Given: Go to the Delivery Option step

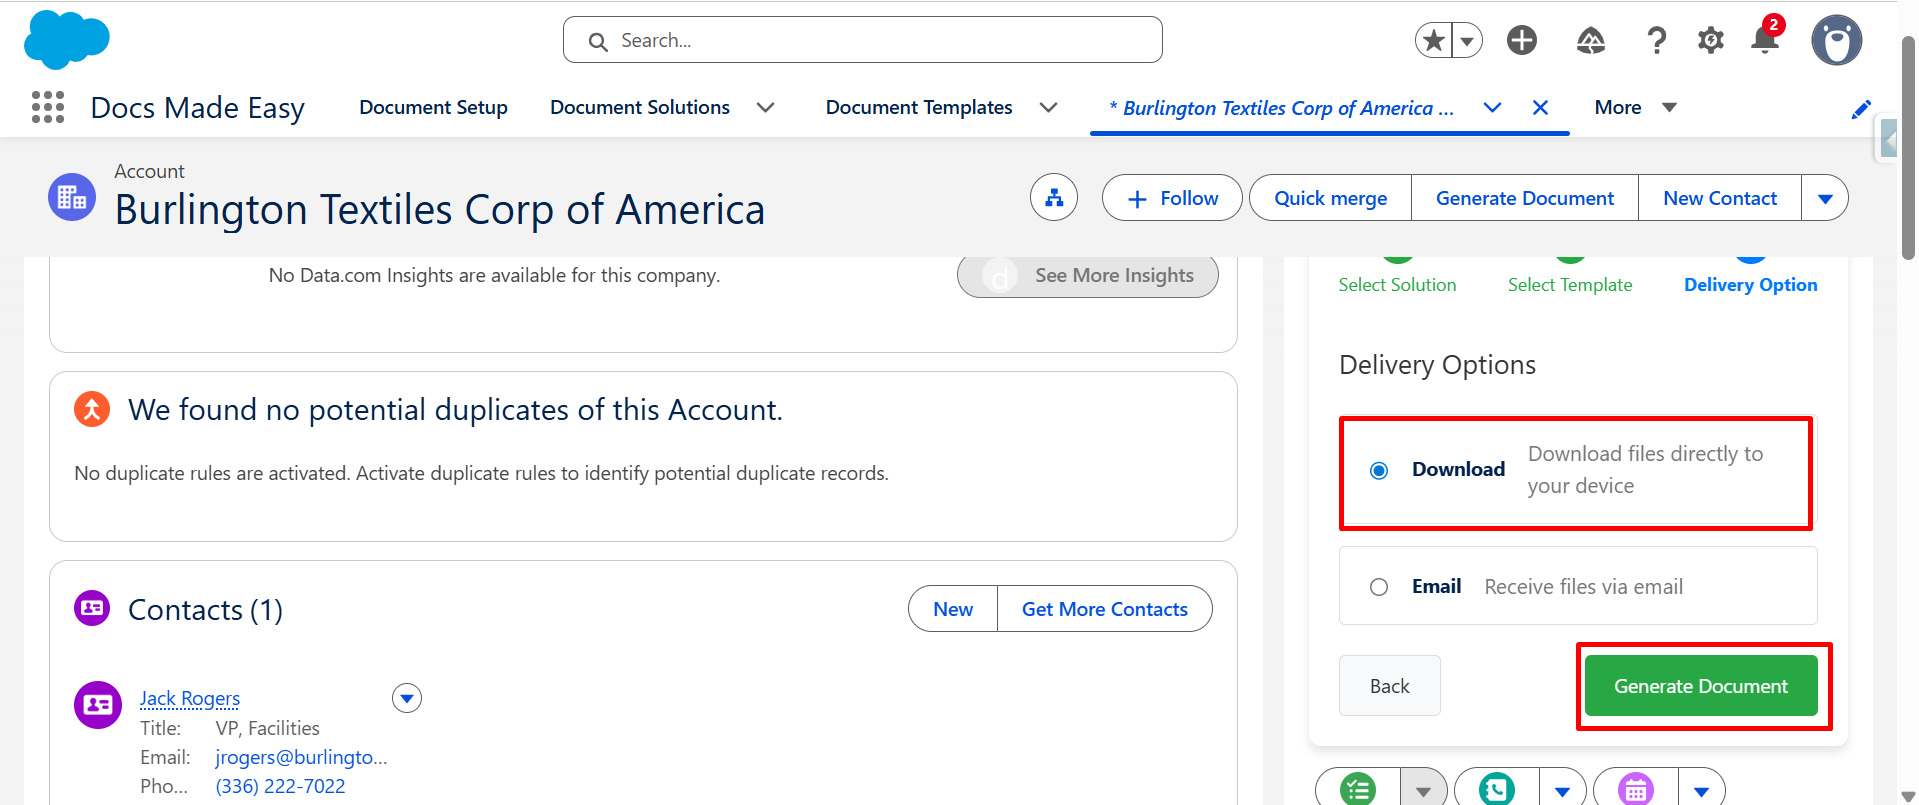Looking at the screenshot, I should [x=1750, y=284].
